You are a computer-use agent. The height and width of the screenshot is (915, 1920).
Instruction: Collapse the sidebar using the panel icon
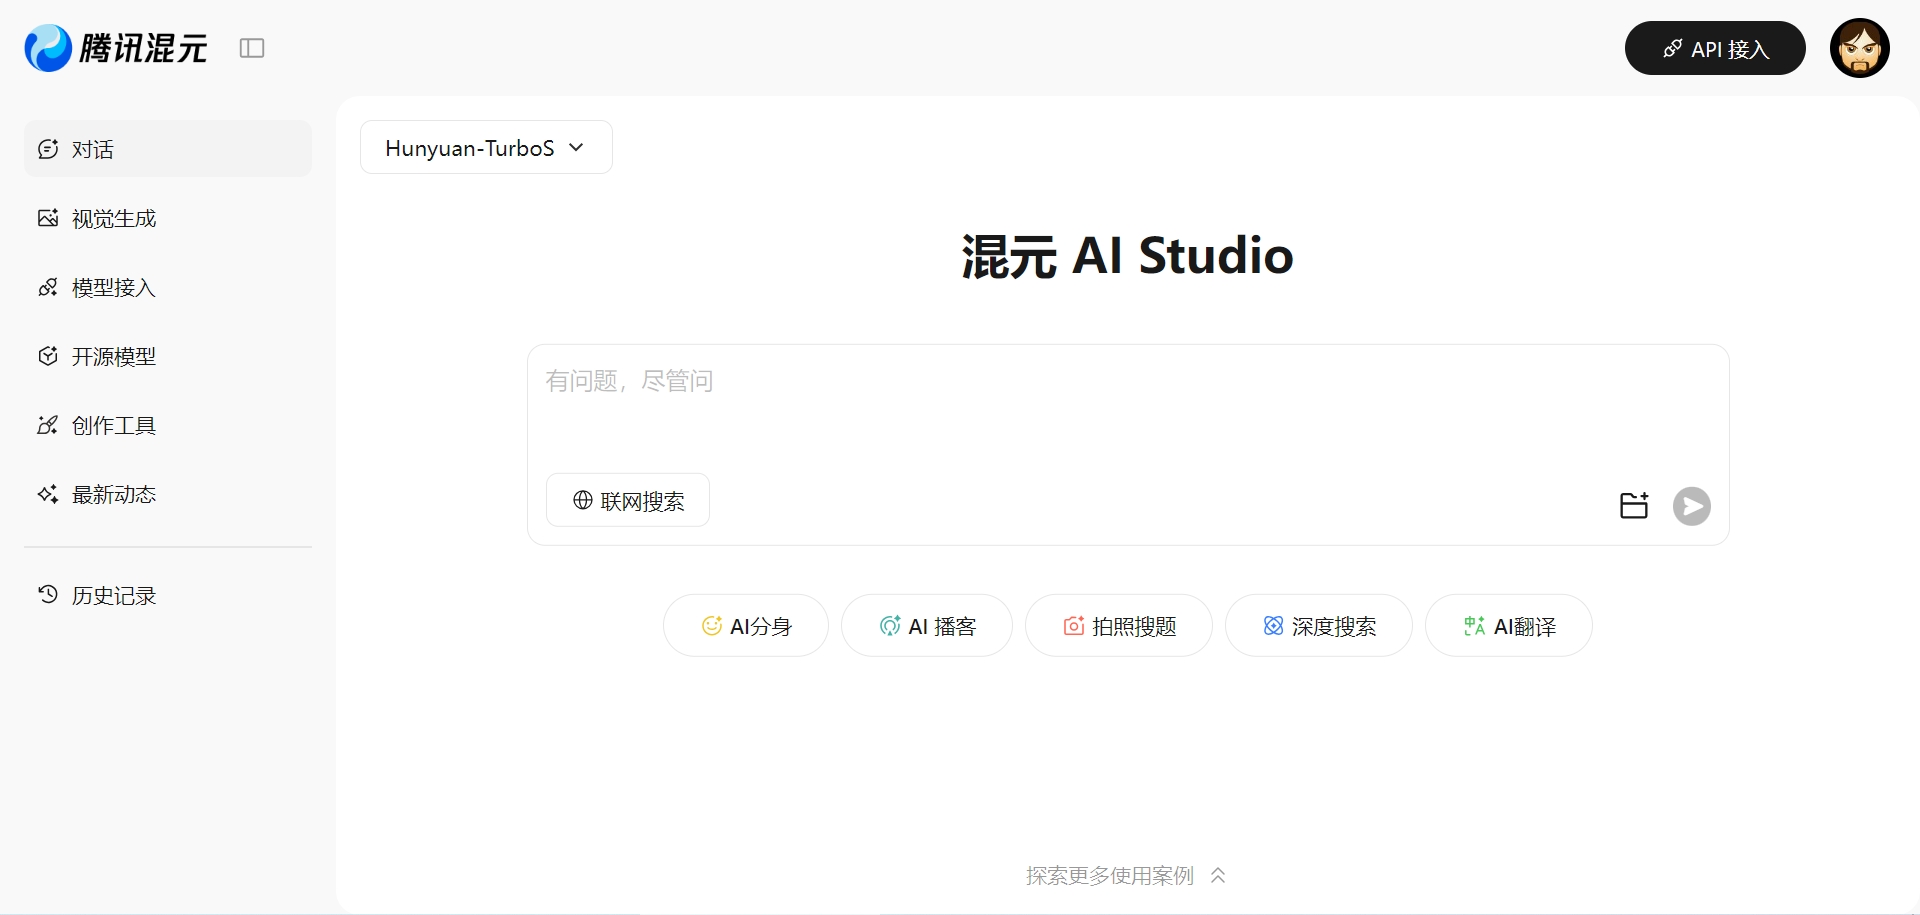click(252, 48)
